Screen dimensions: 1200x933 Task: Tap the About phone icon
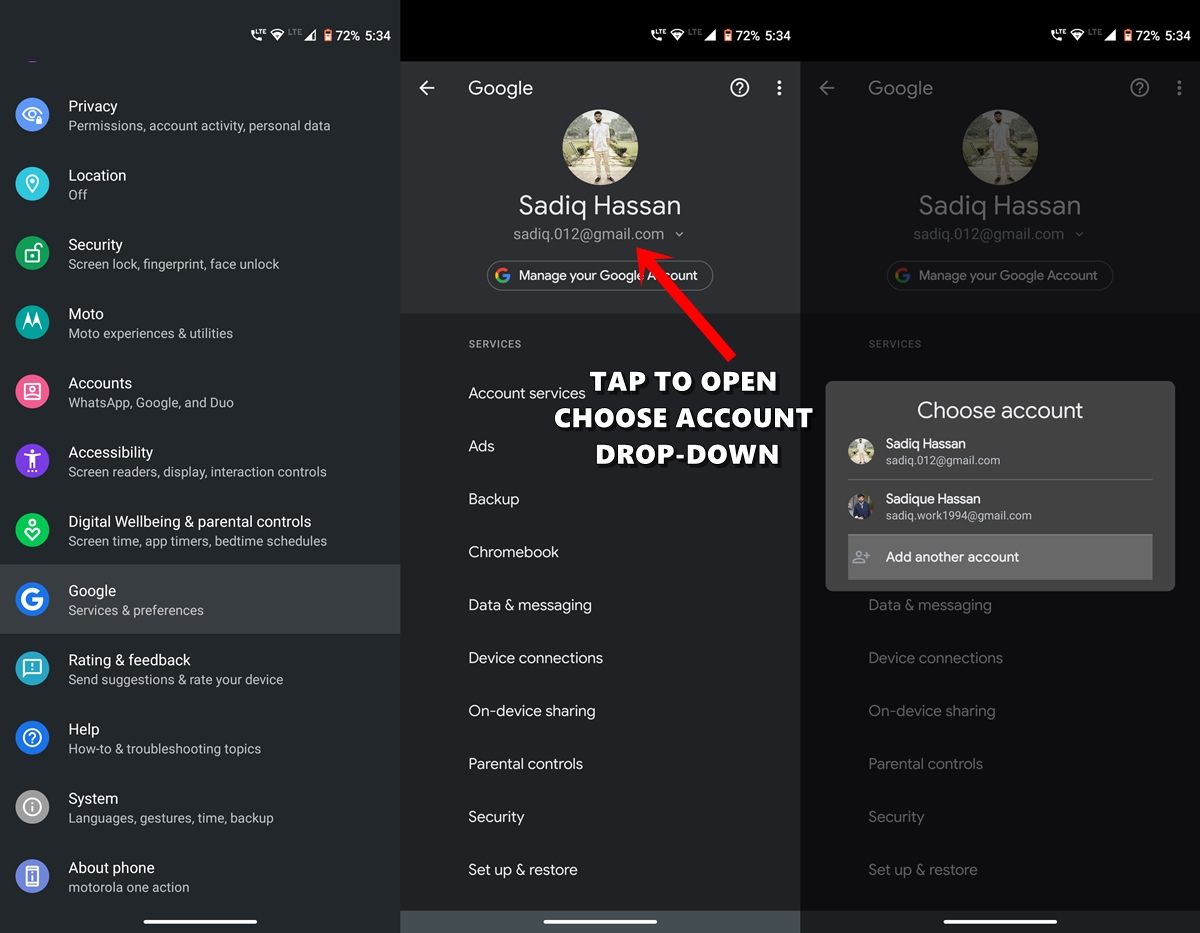point(32,876)
